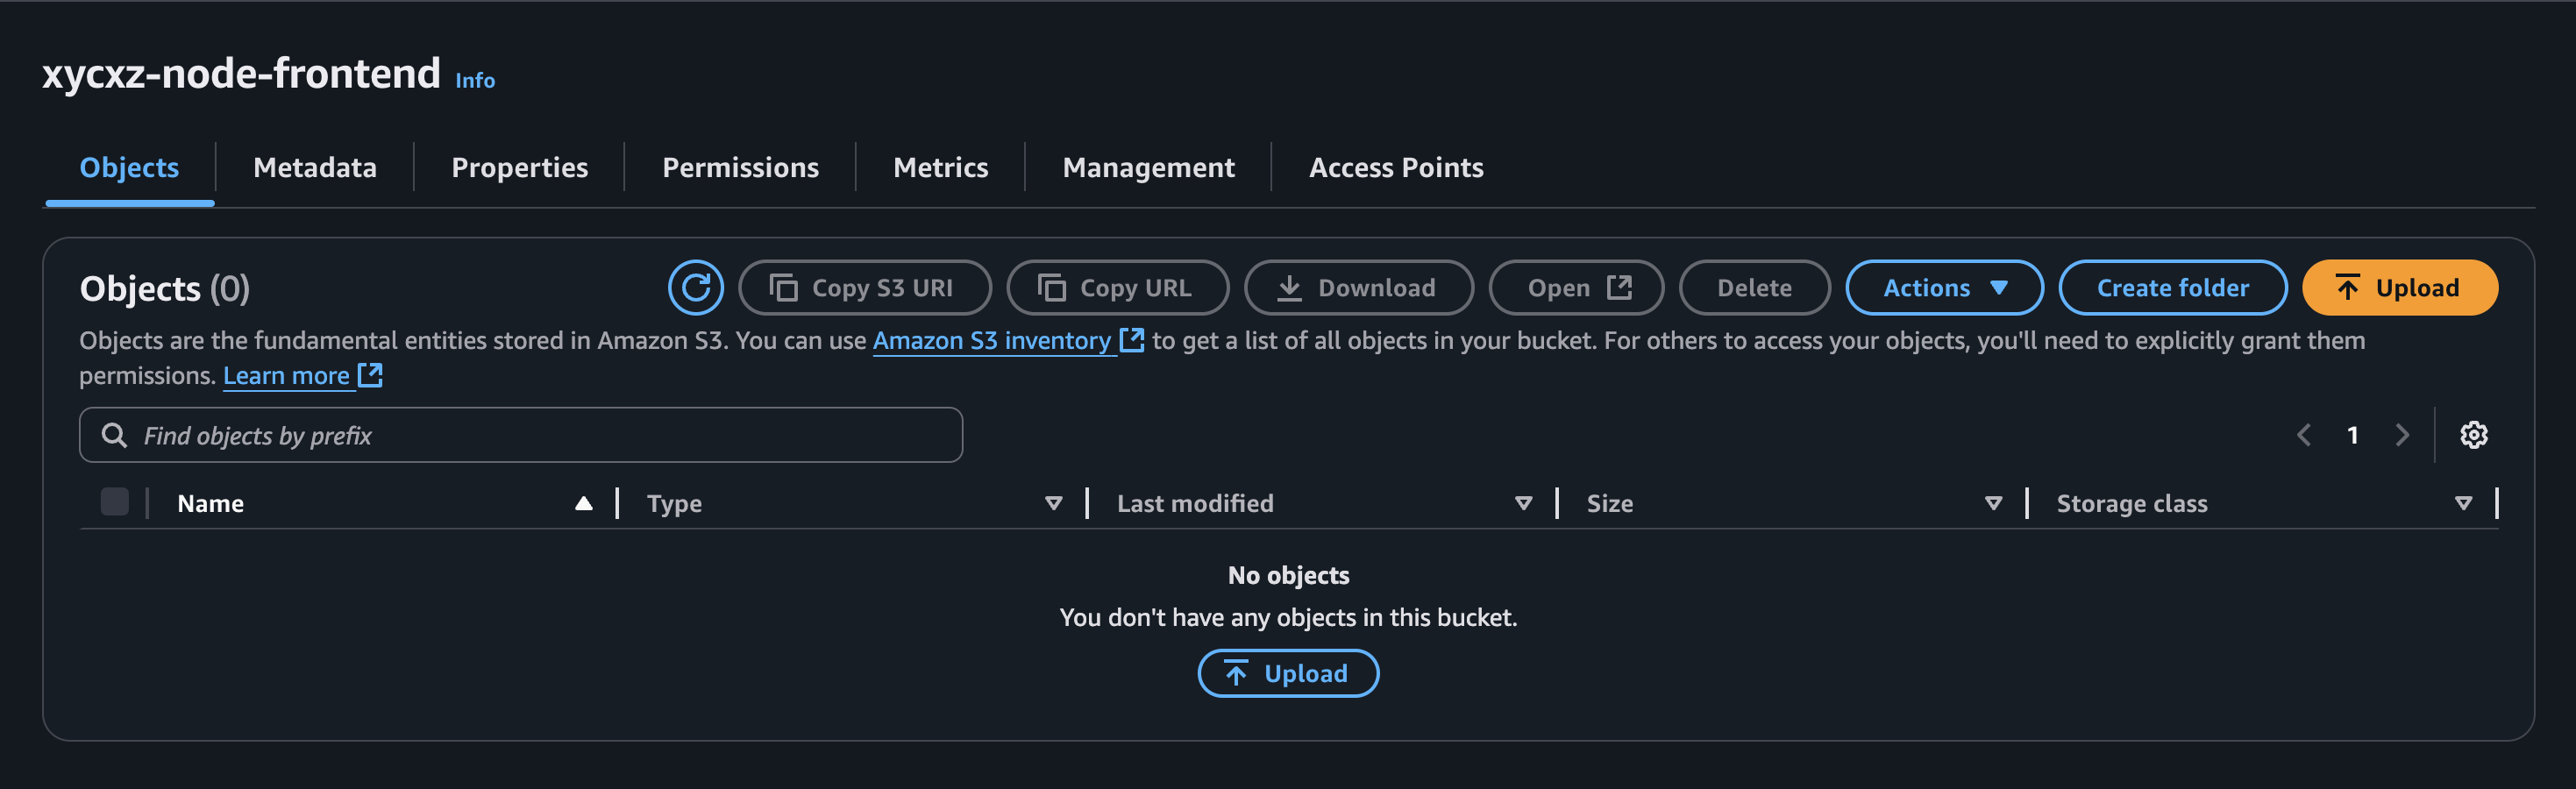Toggle the select all objects checkbox
2576x789 pixels.
(115, 502)
